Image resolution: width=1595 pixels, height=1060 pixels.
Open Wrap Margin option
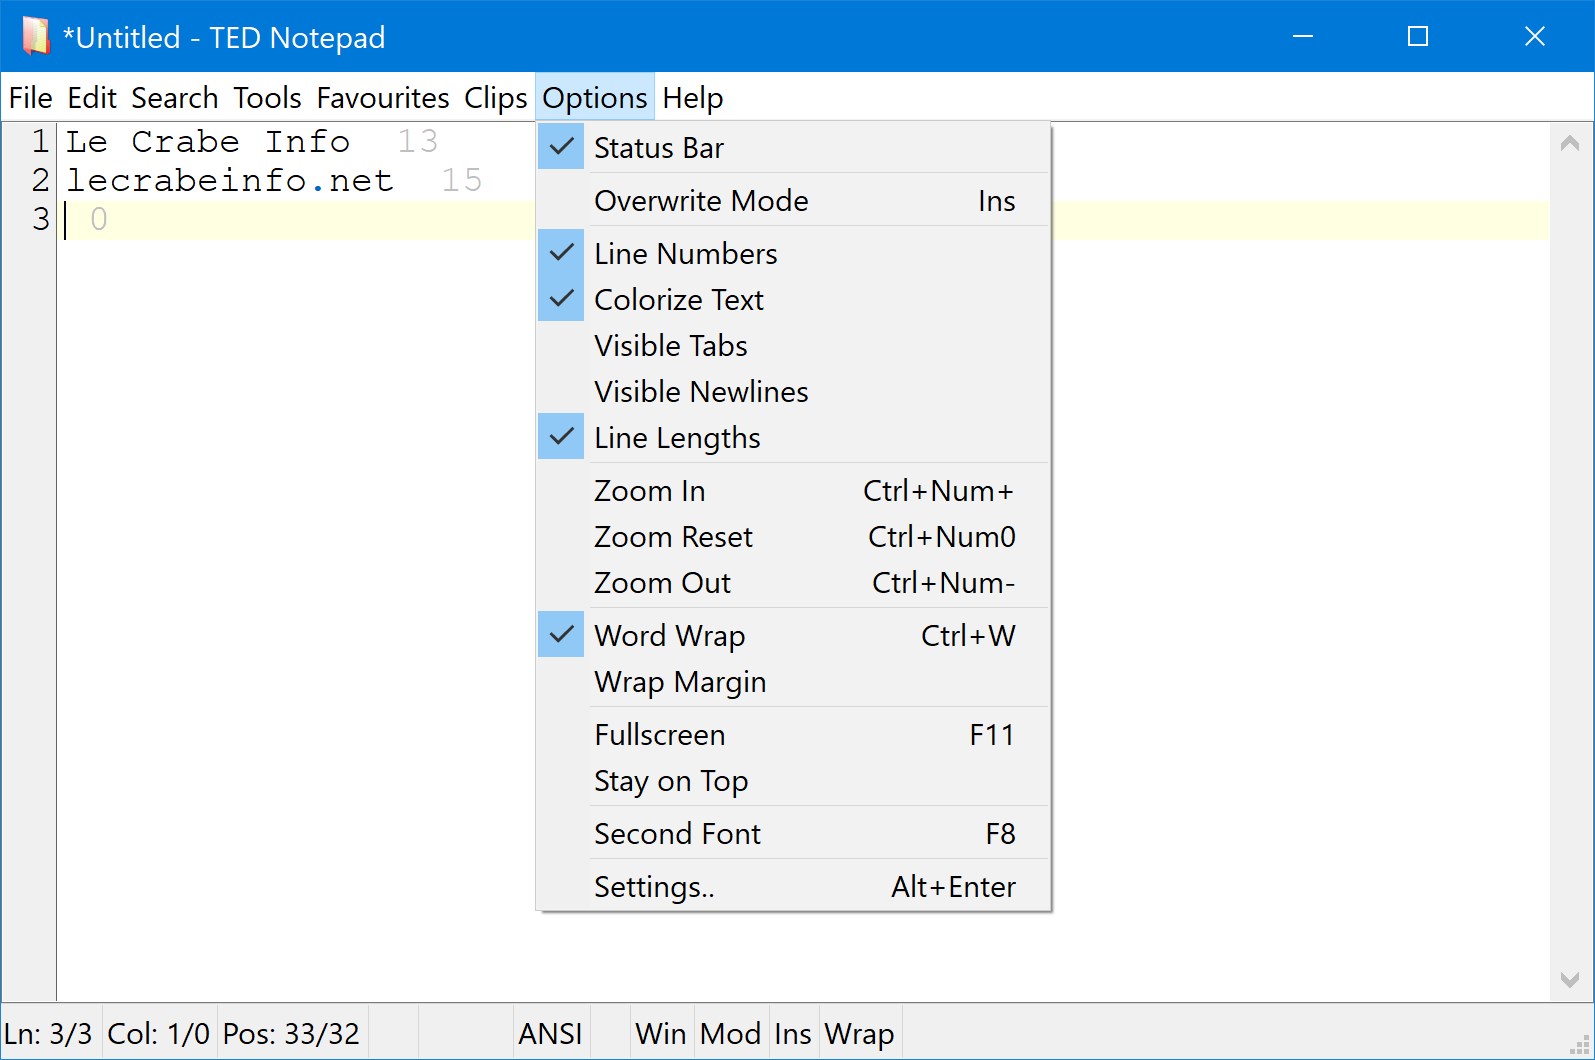794,682
